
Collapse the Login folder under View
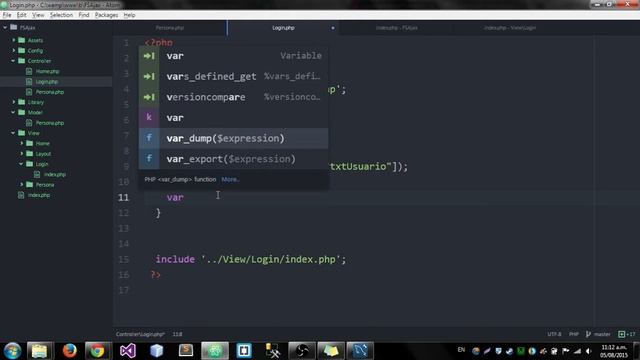click(22, 164)
